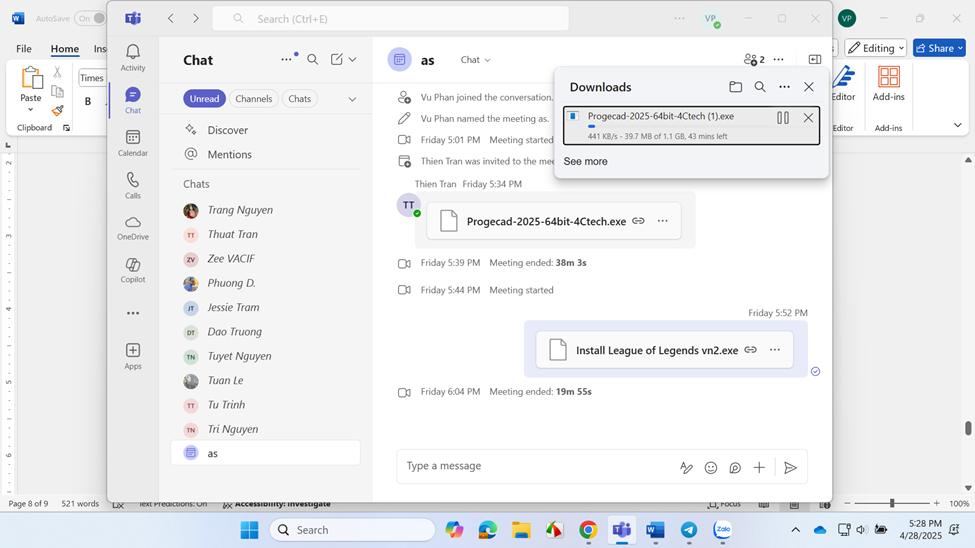Pause the Progecad download
Image resolution: width=975 pixels, height=548 pixels.
[783, 118]
